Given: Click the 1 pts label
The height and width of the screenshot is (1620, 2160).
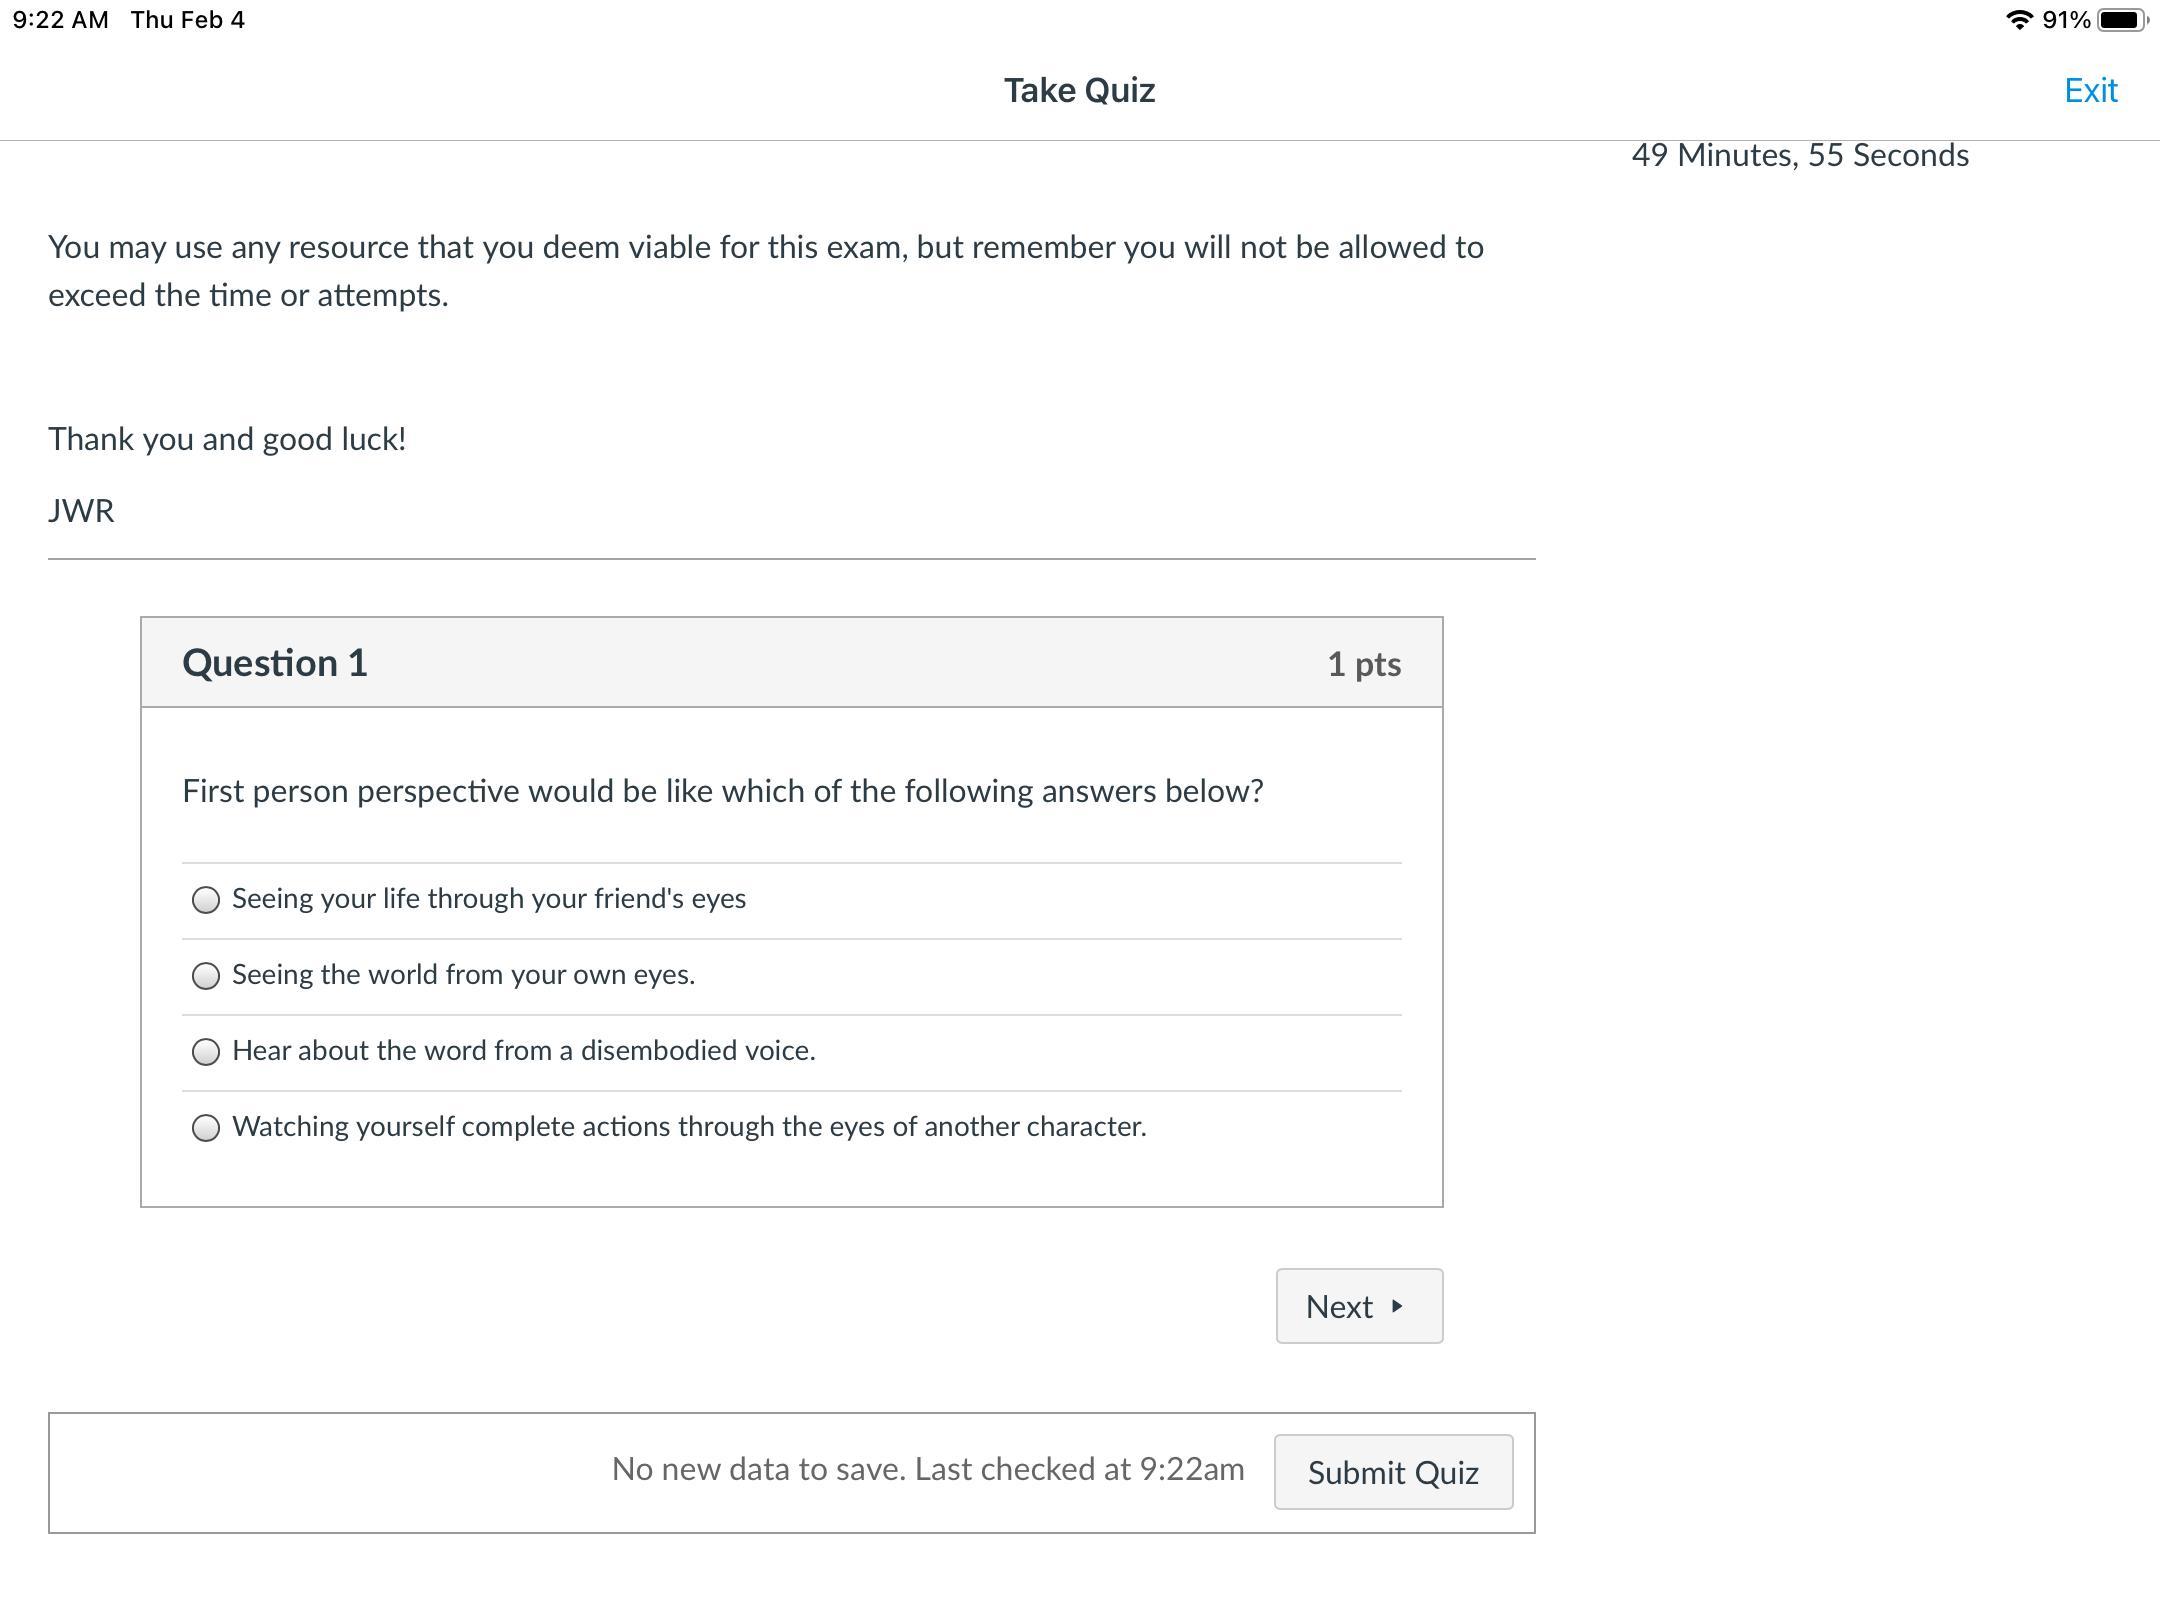Looking at the screenshot, I should 1363,664.
